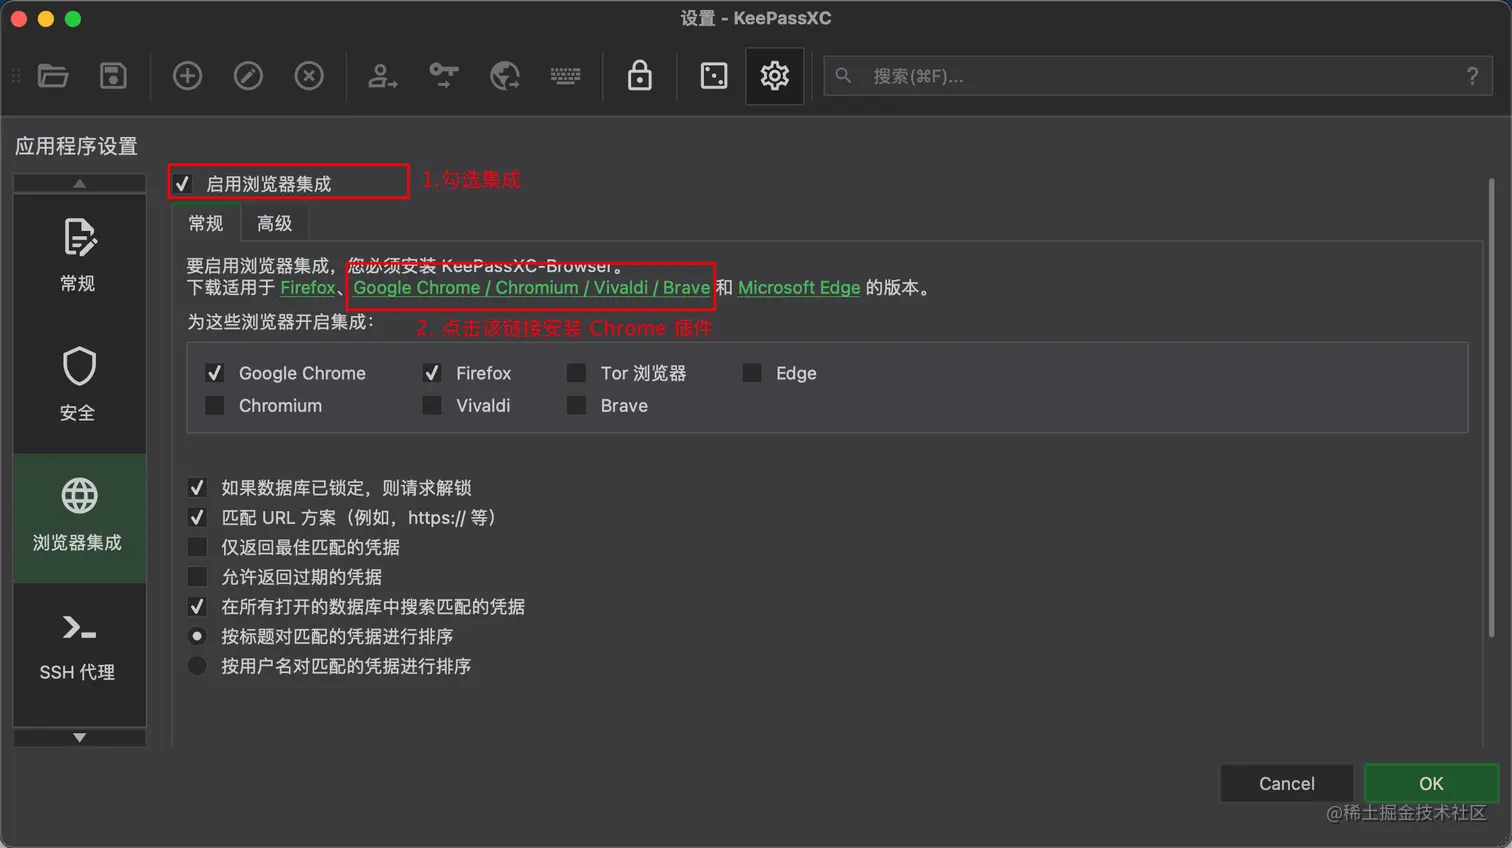The width and height of the screenshot is (1512, 848).
Task: Click the open database folder icon
Action: click(53, 76)
